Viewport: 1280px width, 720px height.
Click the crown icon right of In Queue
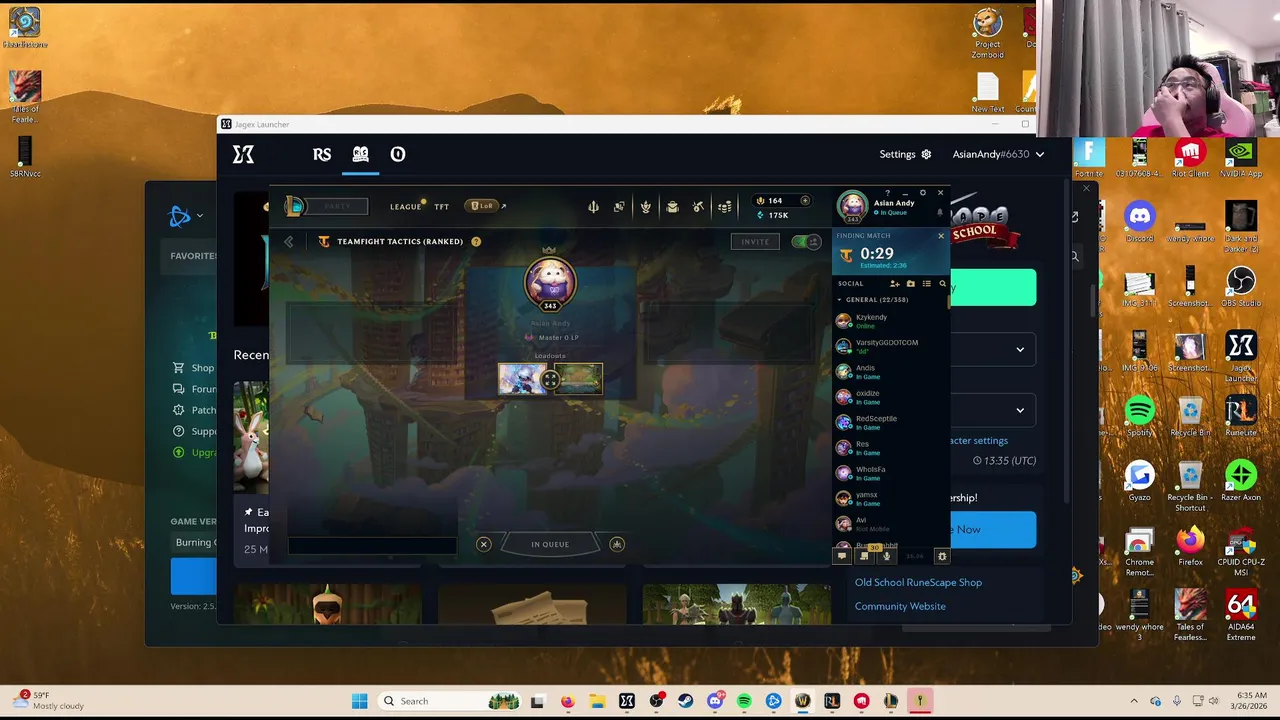click(617, 544)
